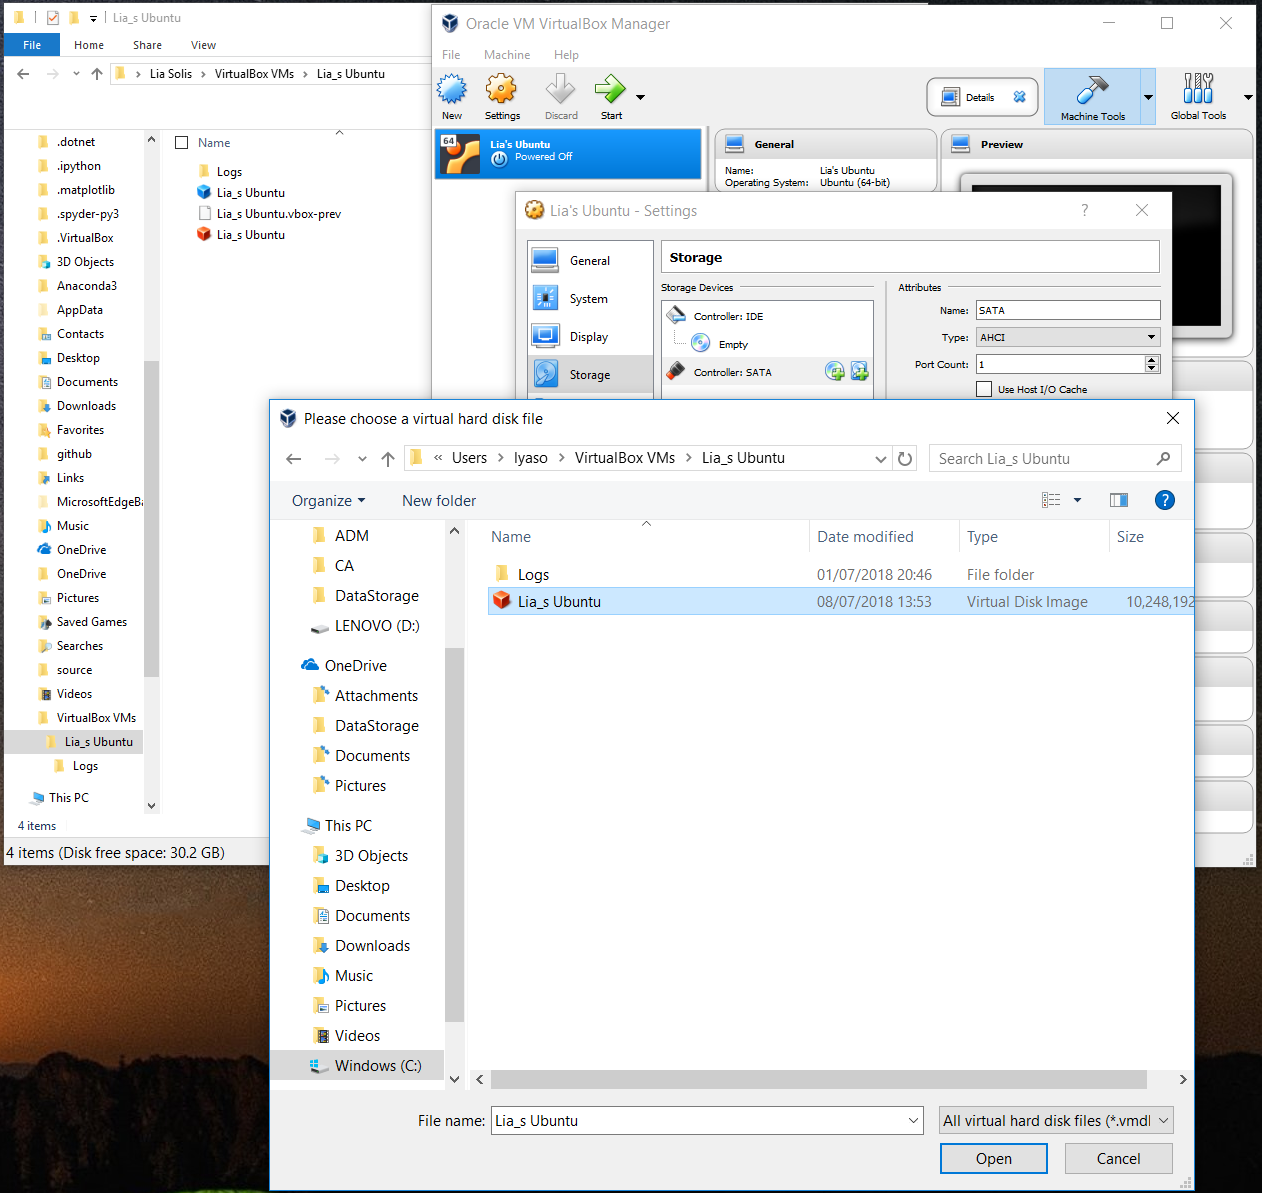This screenshot has width=1262, height=1193.
Task: Open the virtual hard disk file type filter
Action: tap(1055, 1120)
